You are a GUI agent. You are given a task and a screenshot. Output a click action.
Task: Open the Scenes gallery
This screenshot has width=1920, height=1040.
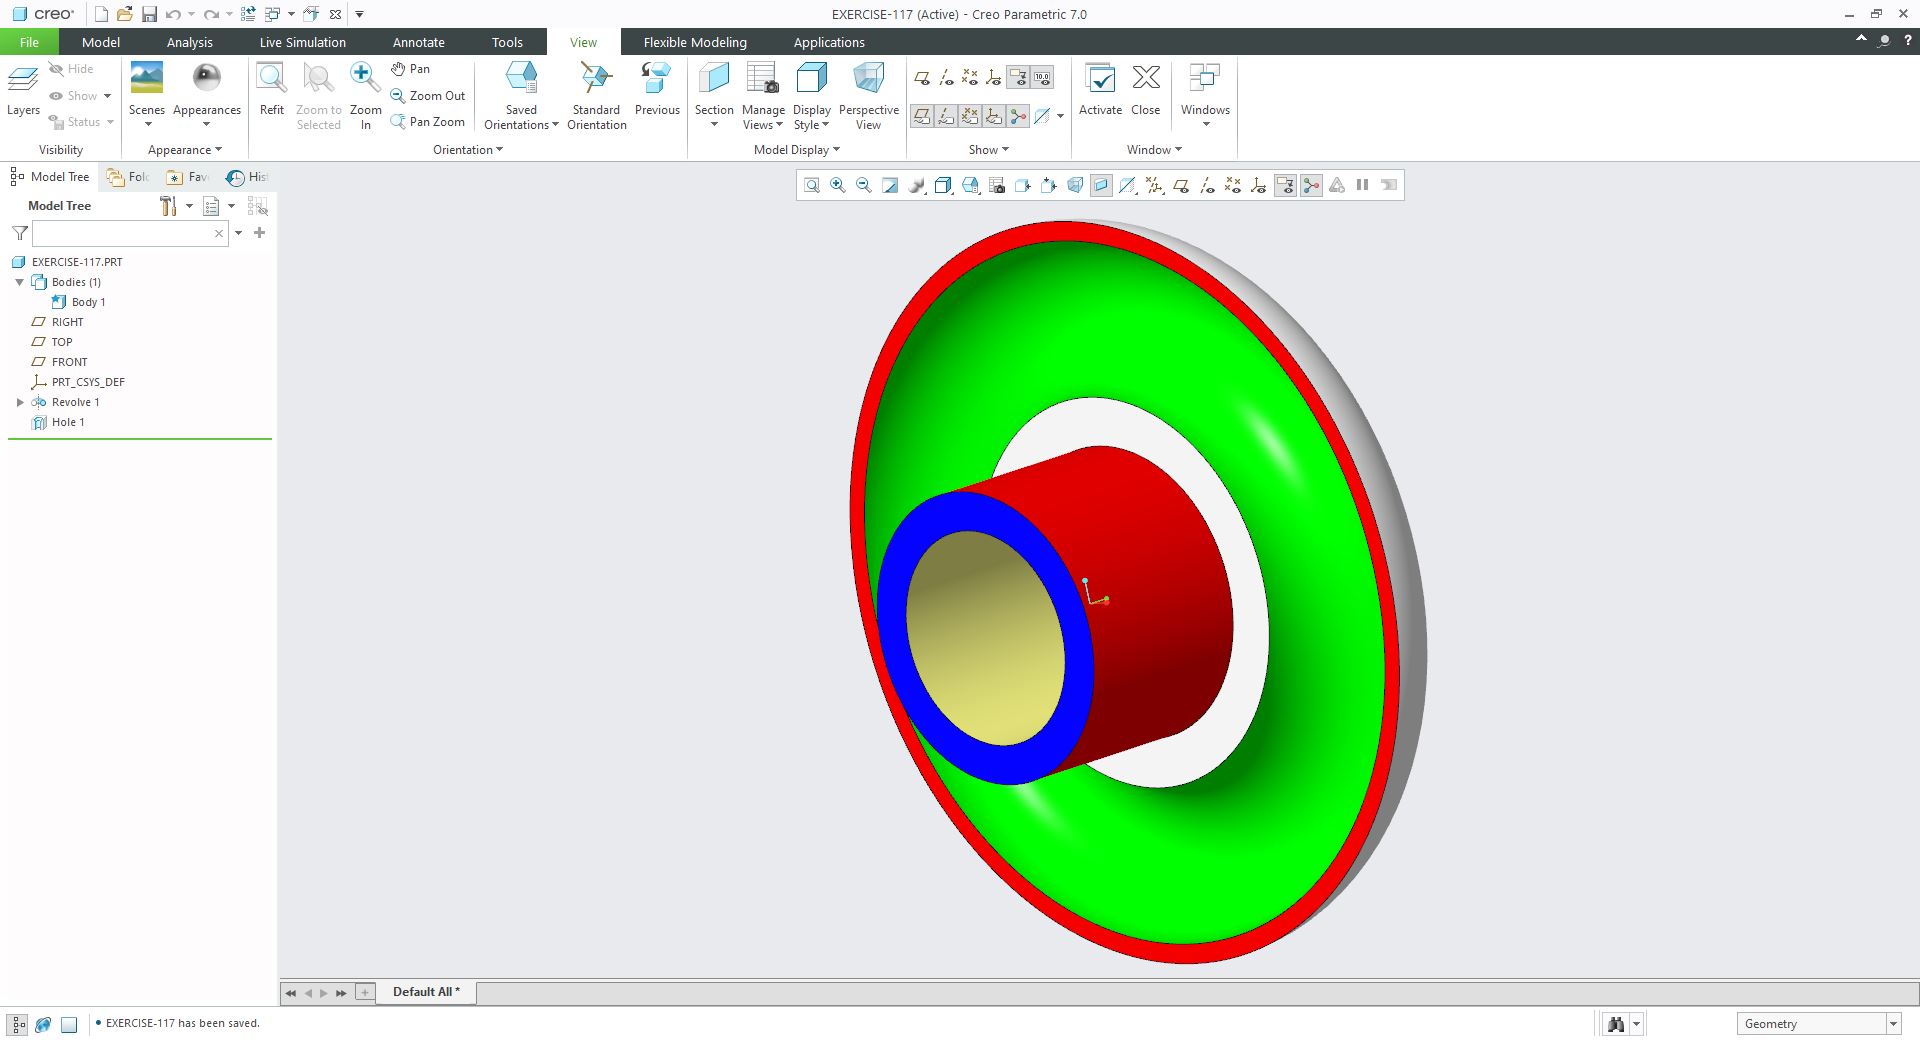tap(147, 95)
